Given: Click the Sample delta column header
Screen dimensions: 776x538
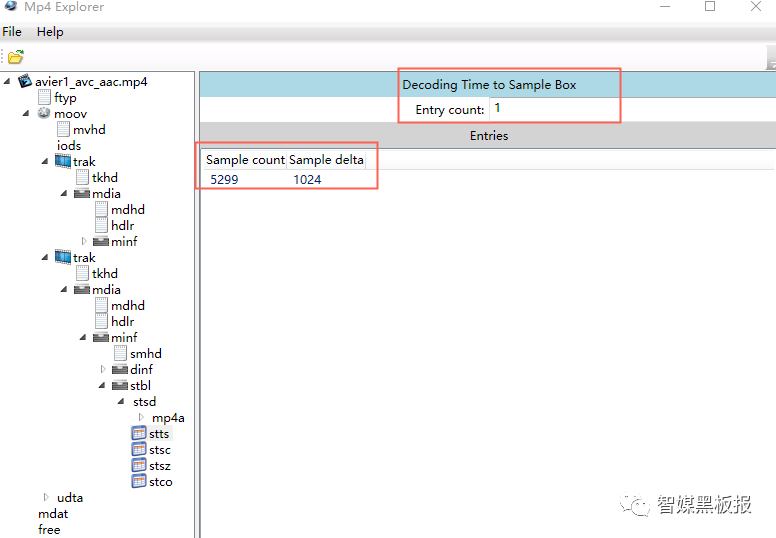Looking at the screenshot, I should (326, 159).
